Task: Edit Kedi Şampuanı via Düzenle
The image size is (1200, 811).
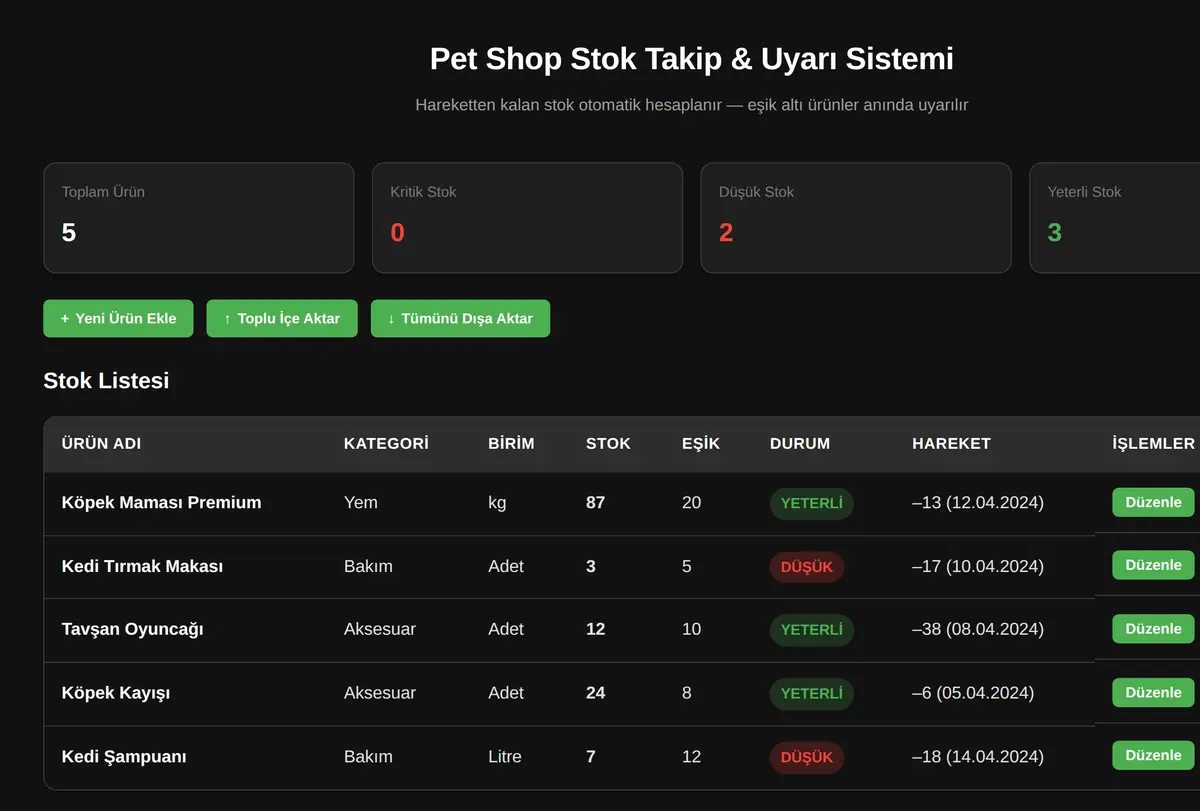Action: point(1153,755)
